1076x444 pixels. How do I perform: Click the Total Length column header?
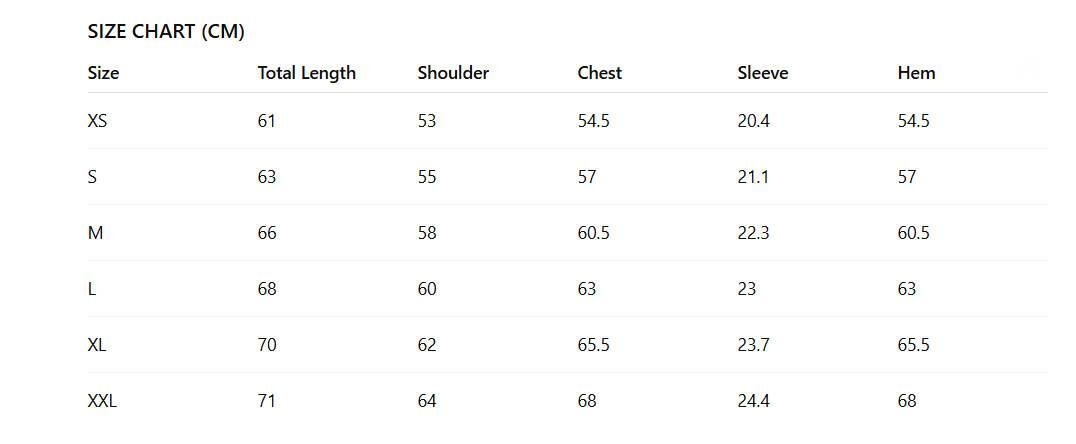coord(306,73)
